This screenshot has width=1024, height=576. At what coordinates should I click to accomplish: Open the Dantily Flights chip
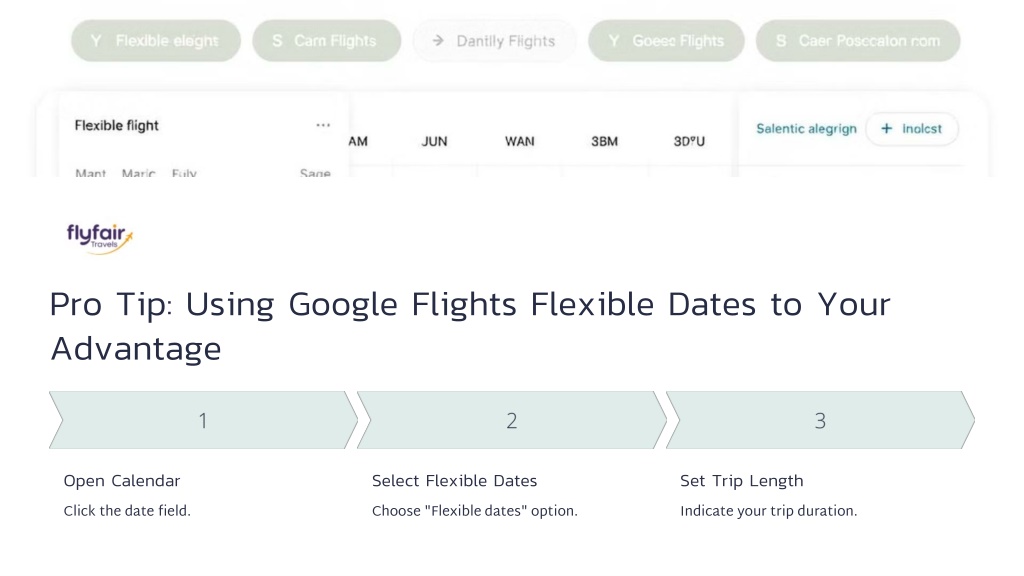pos(494,40)
